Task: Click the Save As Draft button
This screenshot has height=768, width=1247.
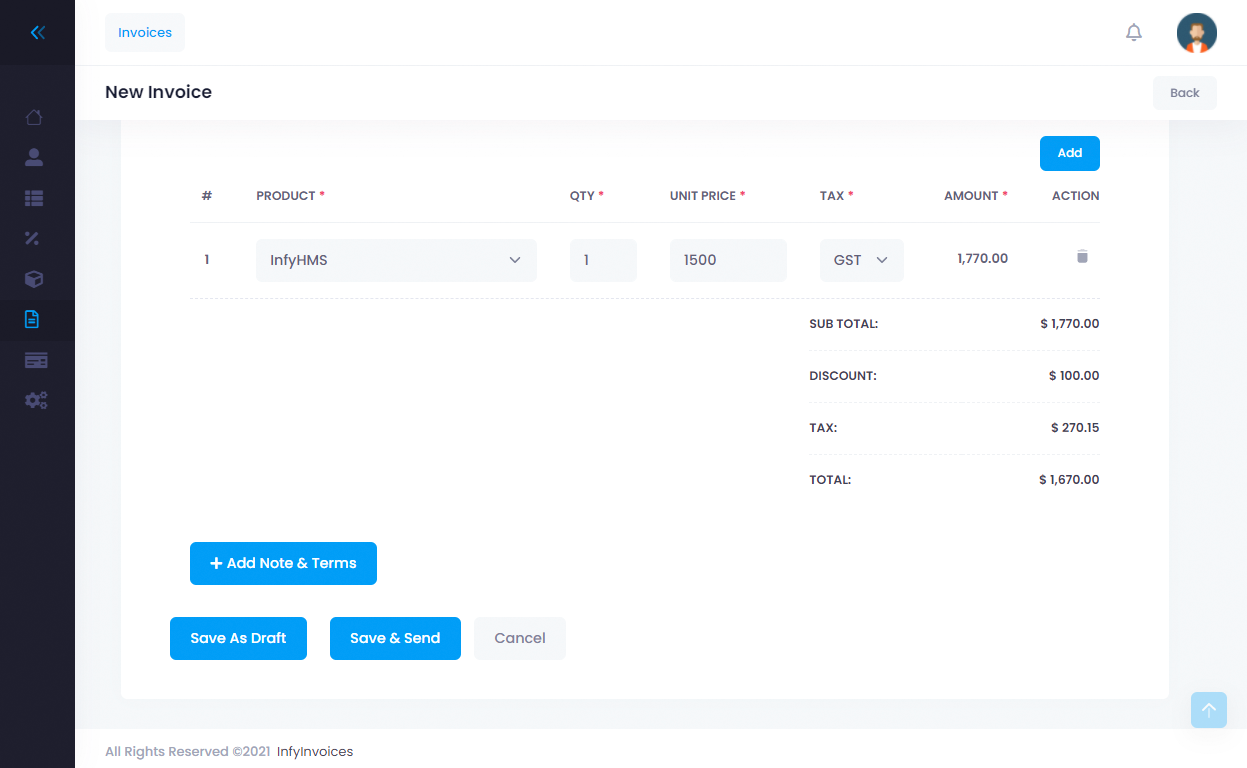Action: pos(238,638)
